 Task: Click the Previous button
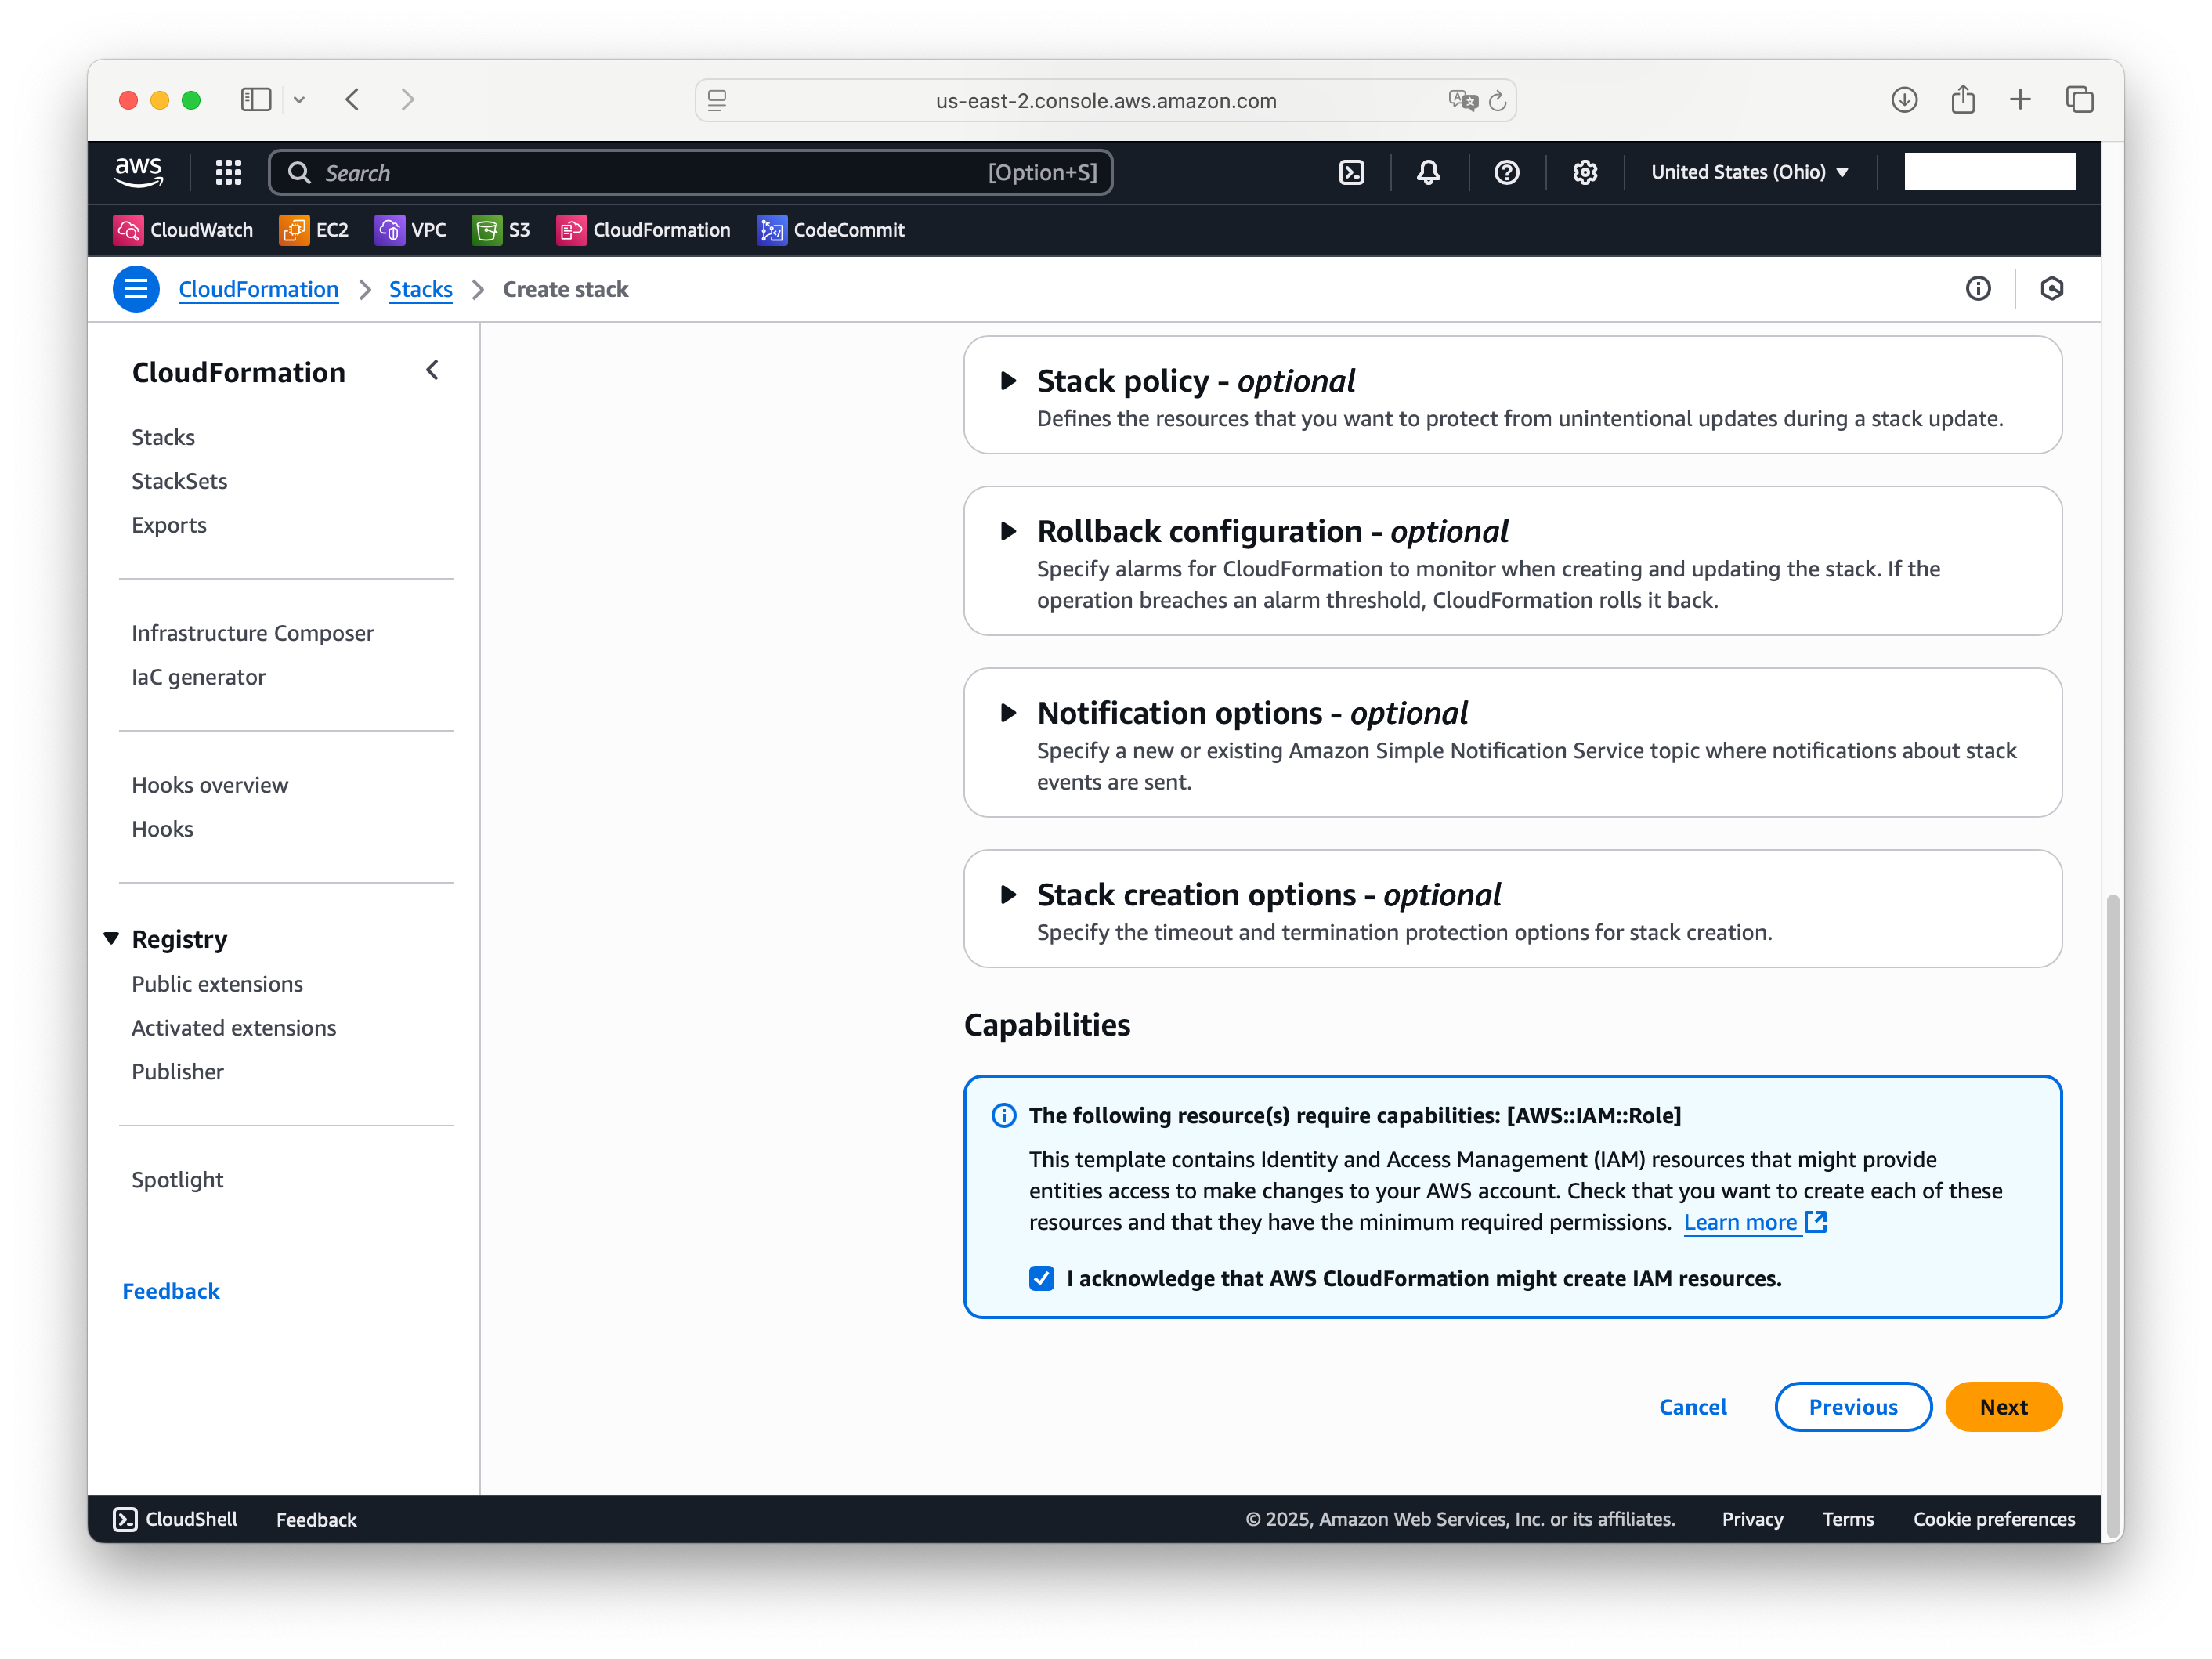click(1852, 1407)
